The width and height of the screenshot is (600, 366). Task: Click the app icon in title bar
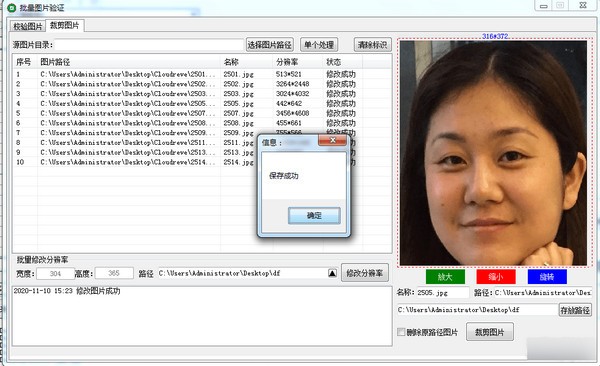(11, 8)
